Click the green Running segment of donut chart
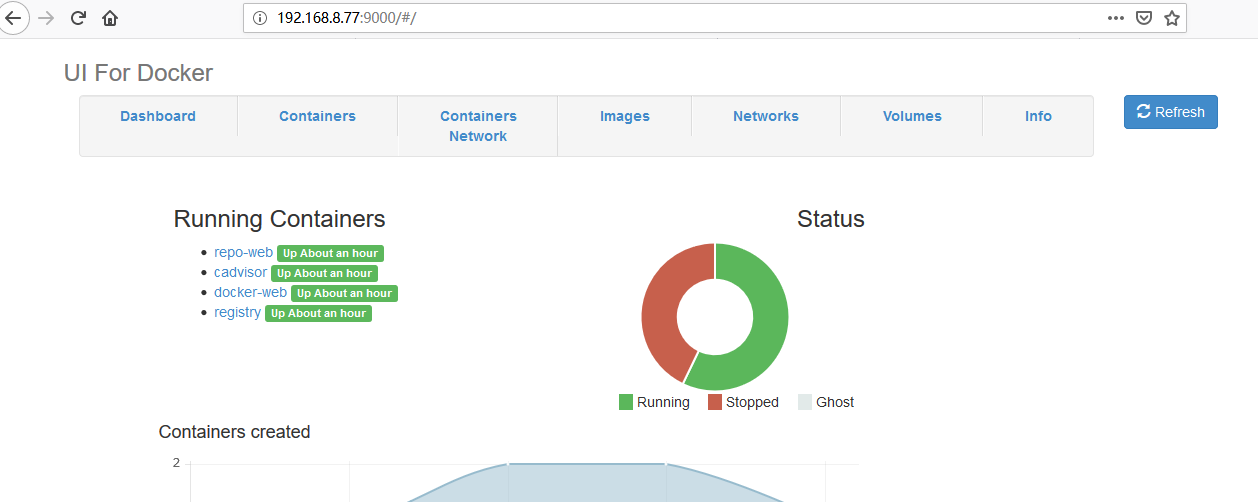The height and width of the screenshot is (502, 1258). pos(769,330)
